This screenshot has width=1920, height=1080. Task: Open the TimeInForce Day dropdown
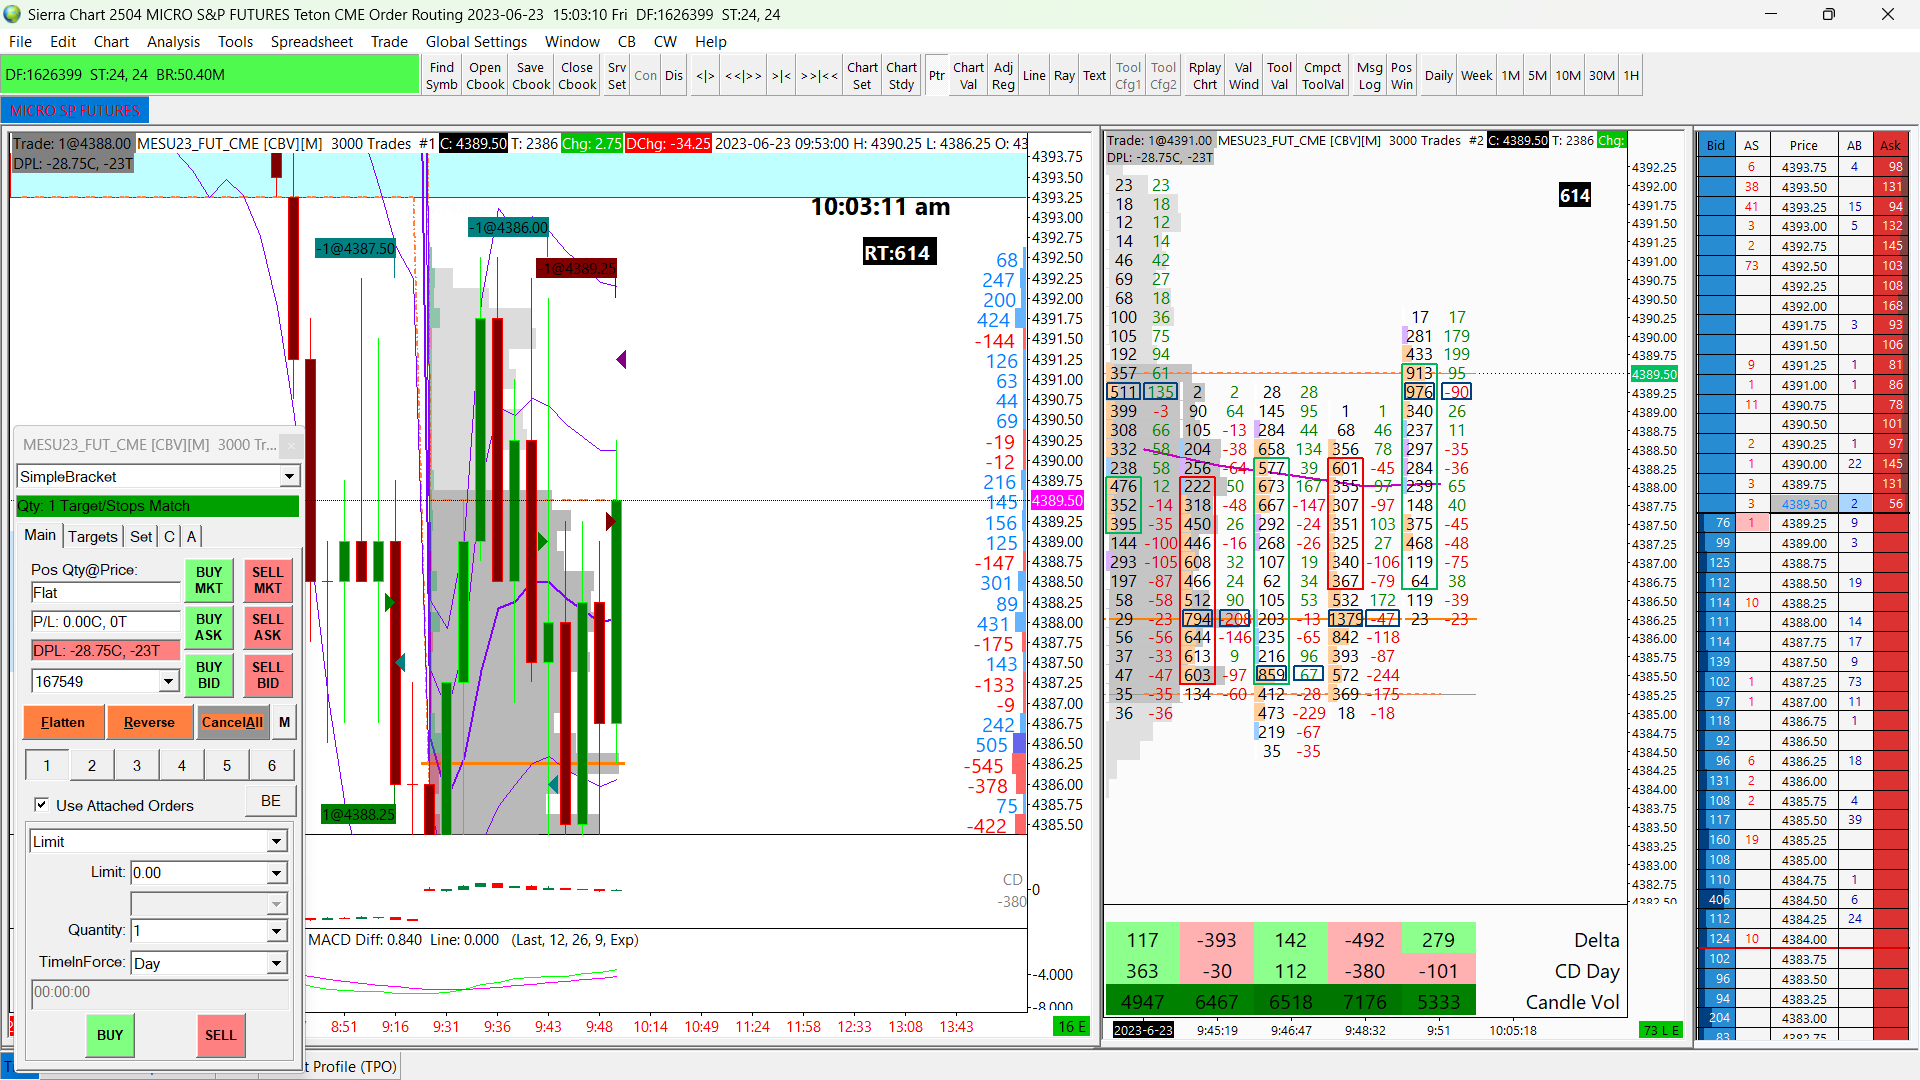(x=276, y=964)
